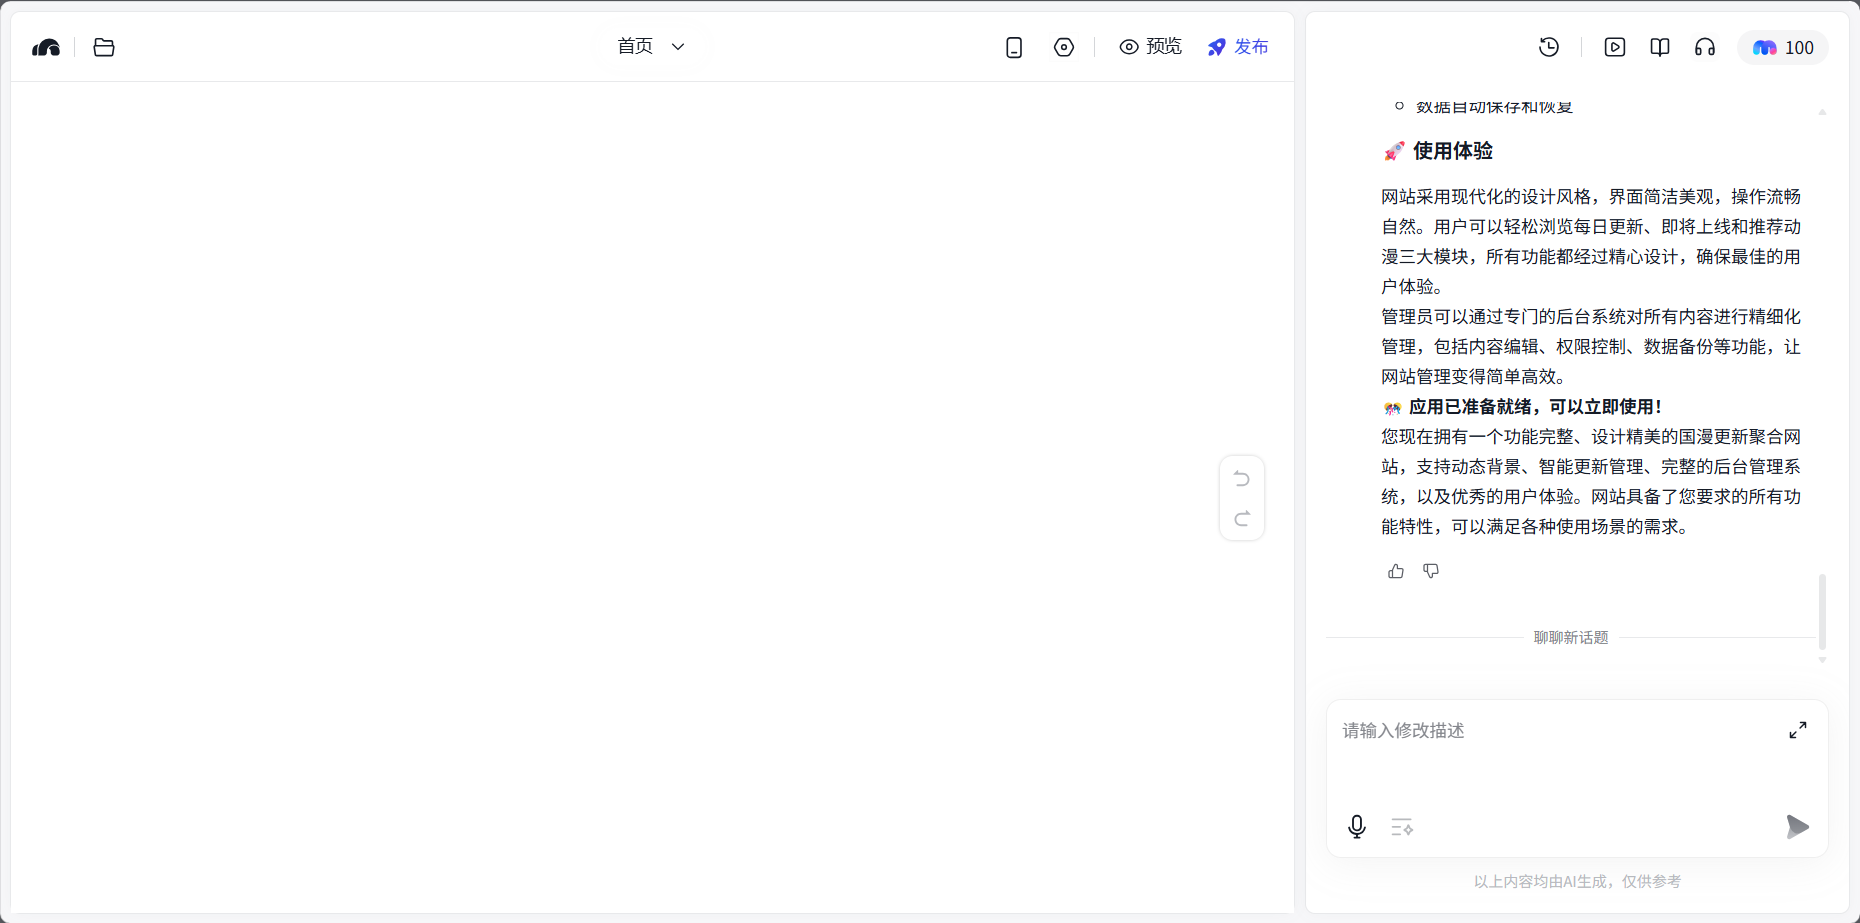Expand the chat input box icon

[x=1798, y=731]
